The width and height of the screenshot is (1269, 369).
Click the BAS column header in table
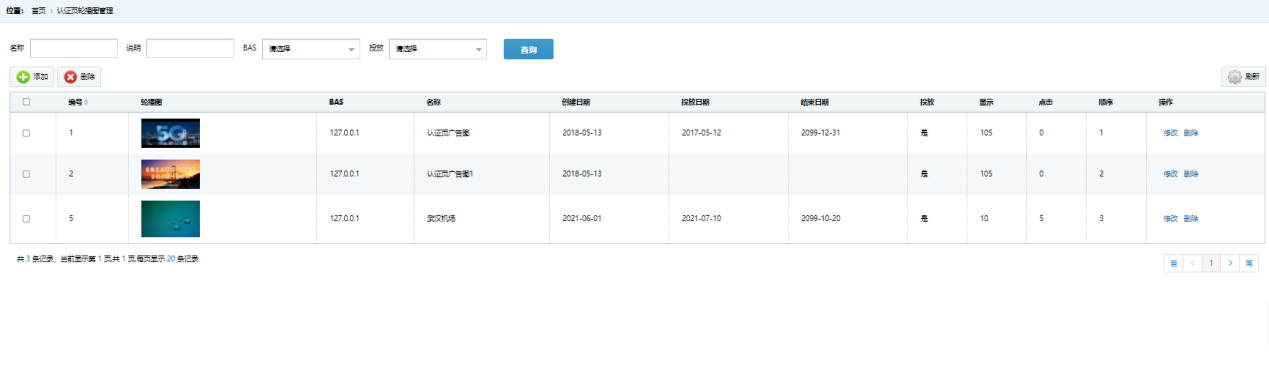[336, 102]
